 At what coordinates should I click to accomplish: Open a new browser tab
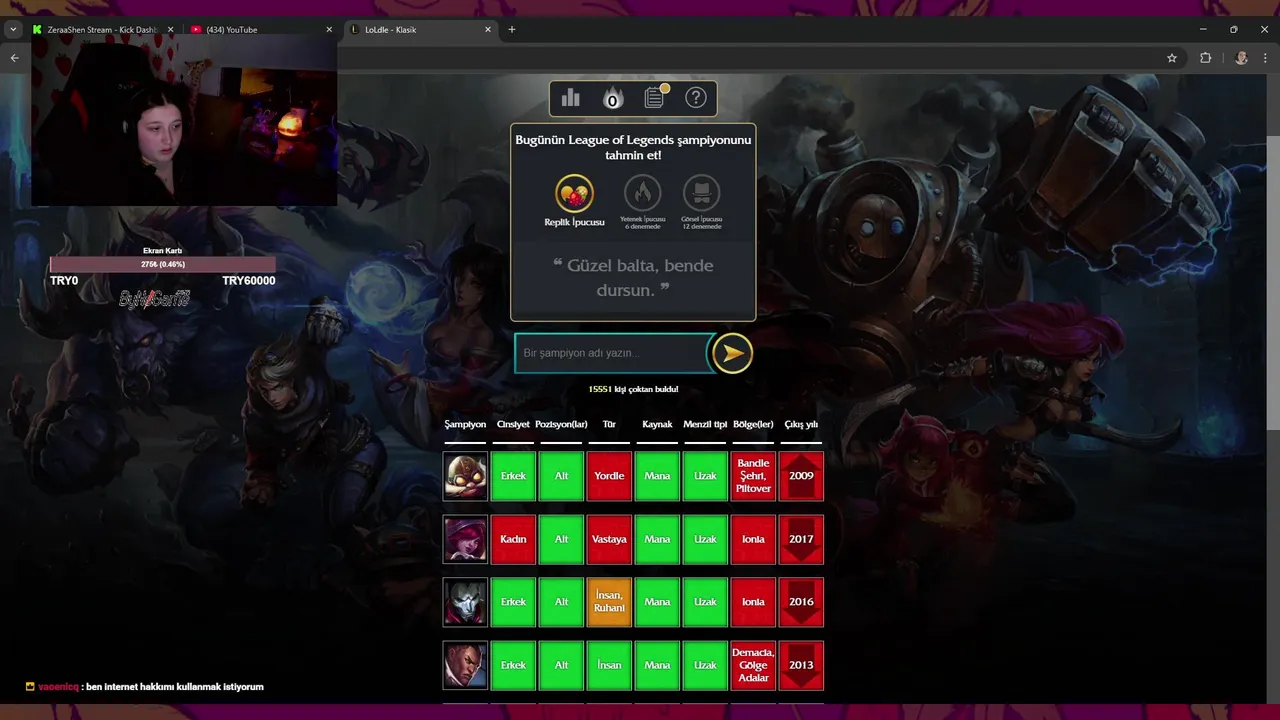click(512, 29)
